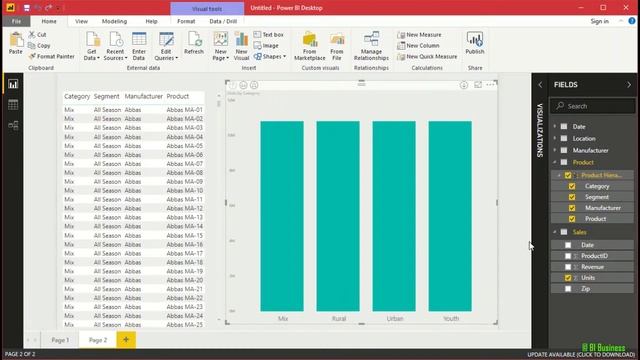Save the file from title bar
Screen dimensions: 640x360
point(27,8)
